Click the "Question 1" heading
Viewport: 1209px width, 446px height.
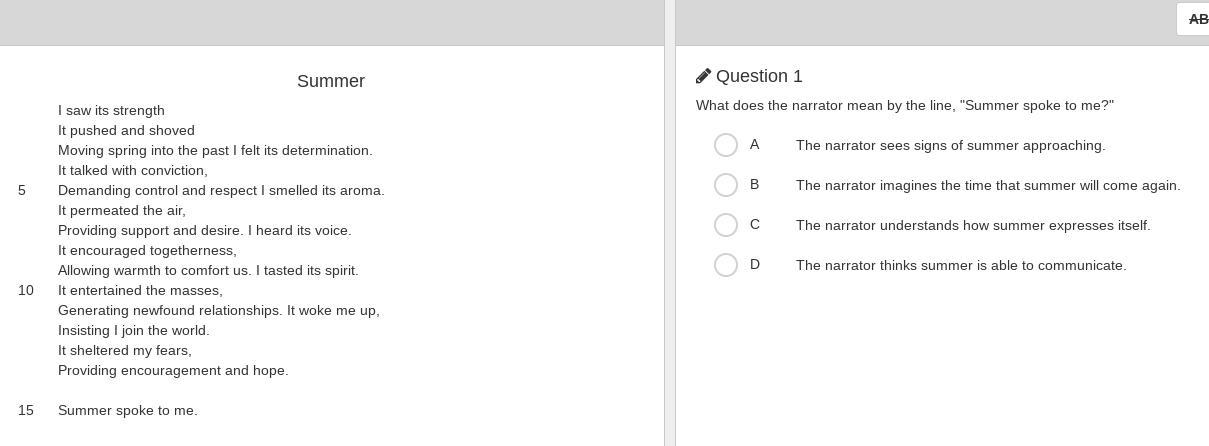click(x=759, y=76)
